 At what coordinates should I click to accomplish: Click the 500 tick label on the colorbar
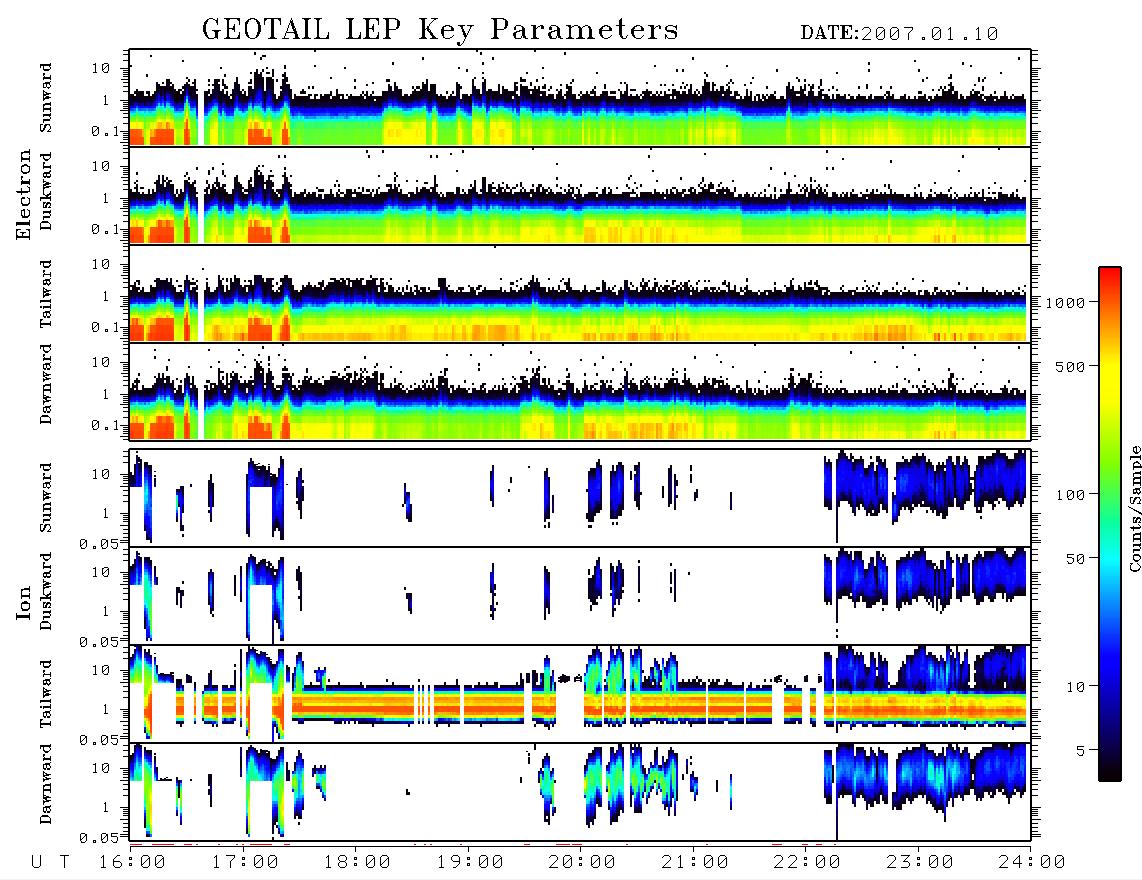1070,366
